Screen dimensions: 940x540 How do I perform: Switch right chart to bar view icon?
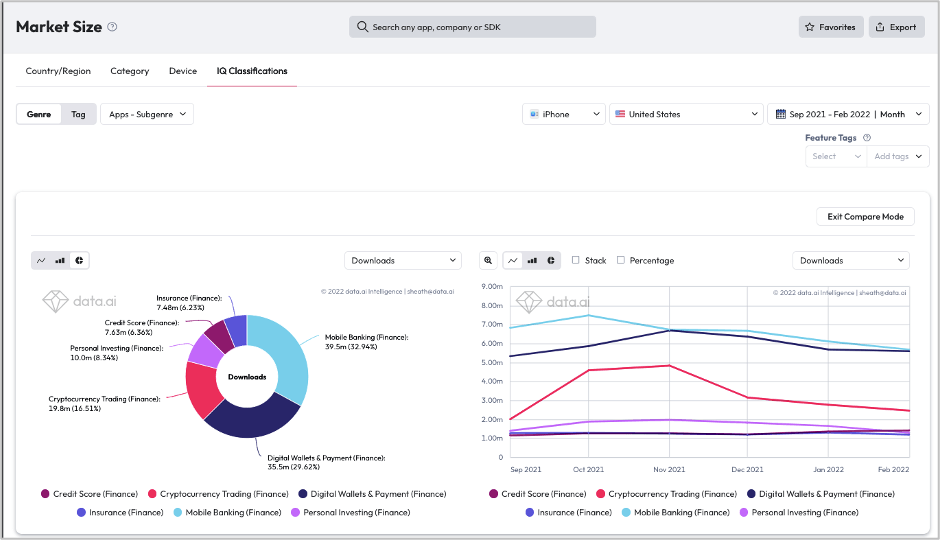(x=532, y=261)
